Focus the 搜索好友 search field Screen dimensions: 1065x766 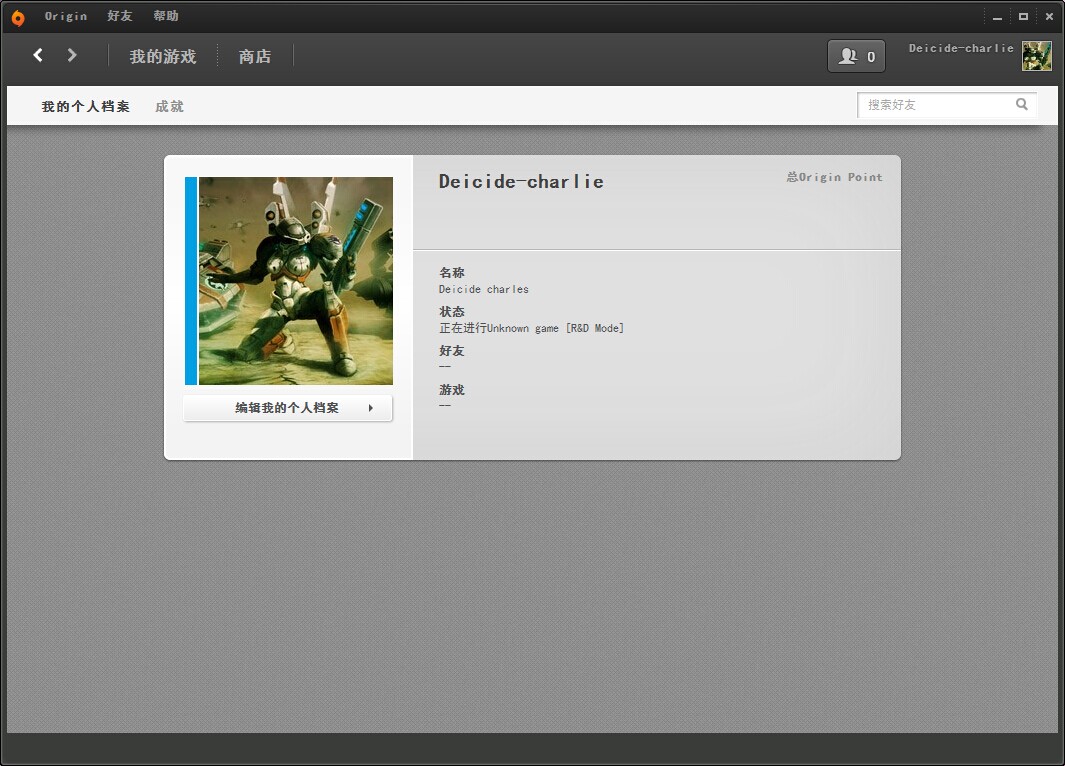point(946,105)
